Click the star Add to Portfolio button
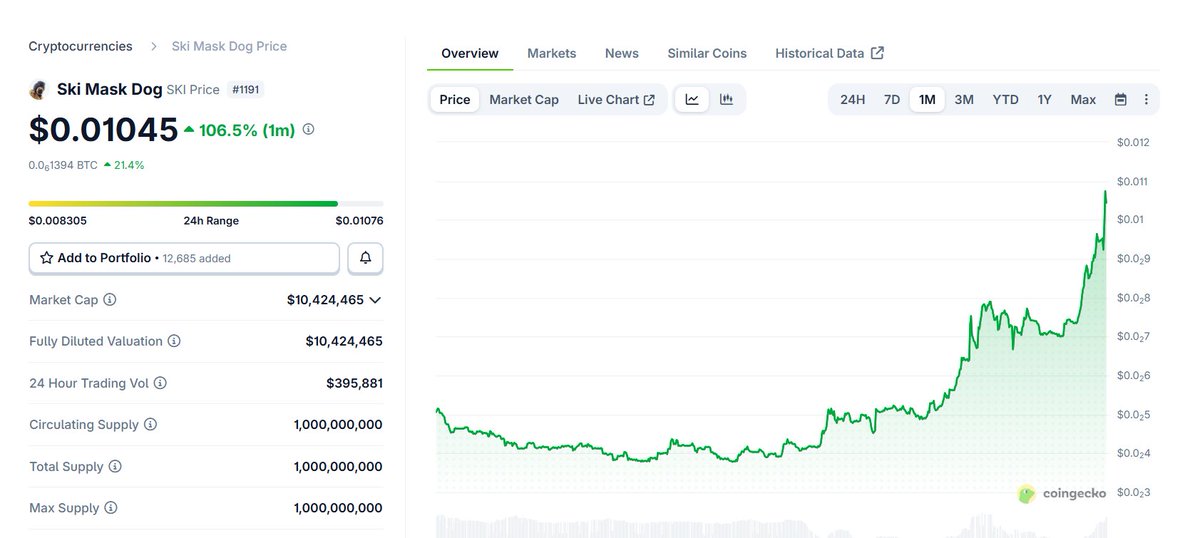Screen dimensions: 1200x538 tap(184, 258)
